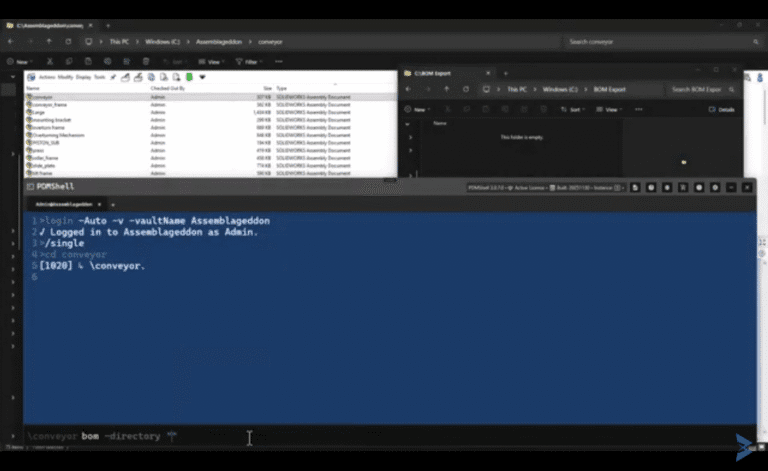Open the View dropdown in BOM Export window

click(609, 110)
